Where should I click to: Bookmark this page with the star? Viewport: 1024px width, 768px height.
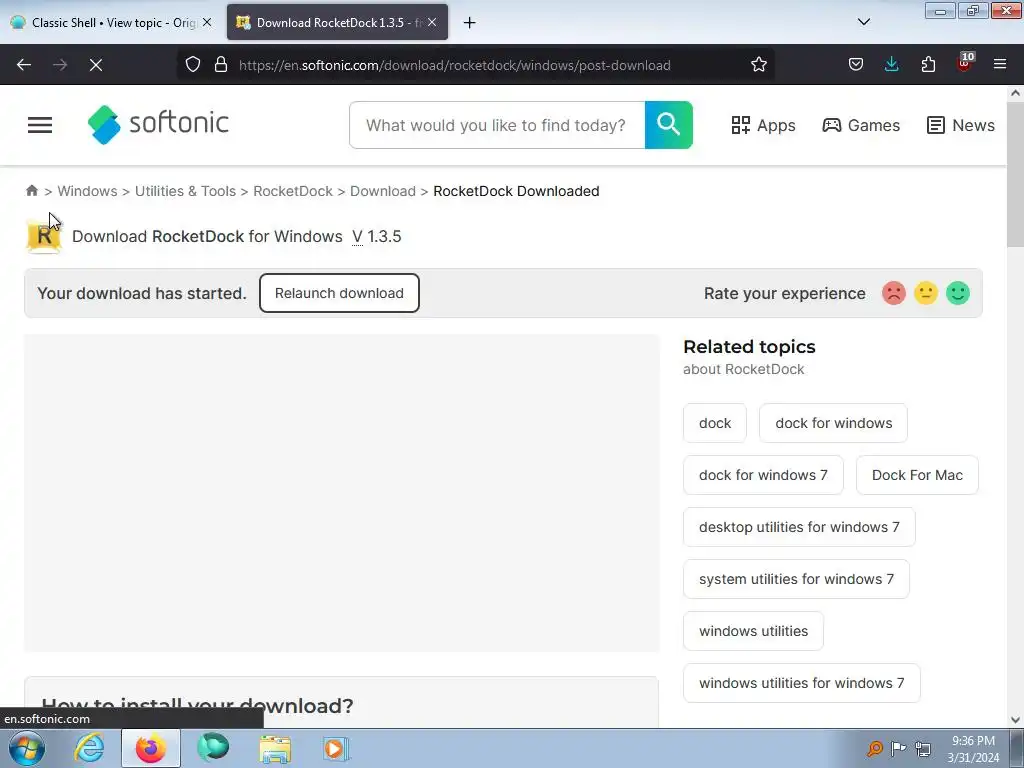tap(758, 65)
